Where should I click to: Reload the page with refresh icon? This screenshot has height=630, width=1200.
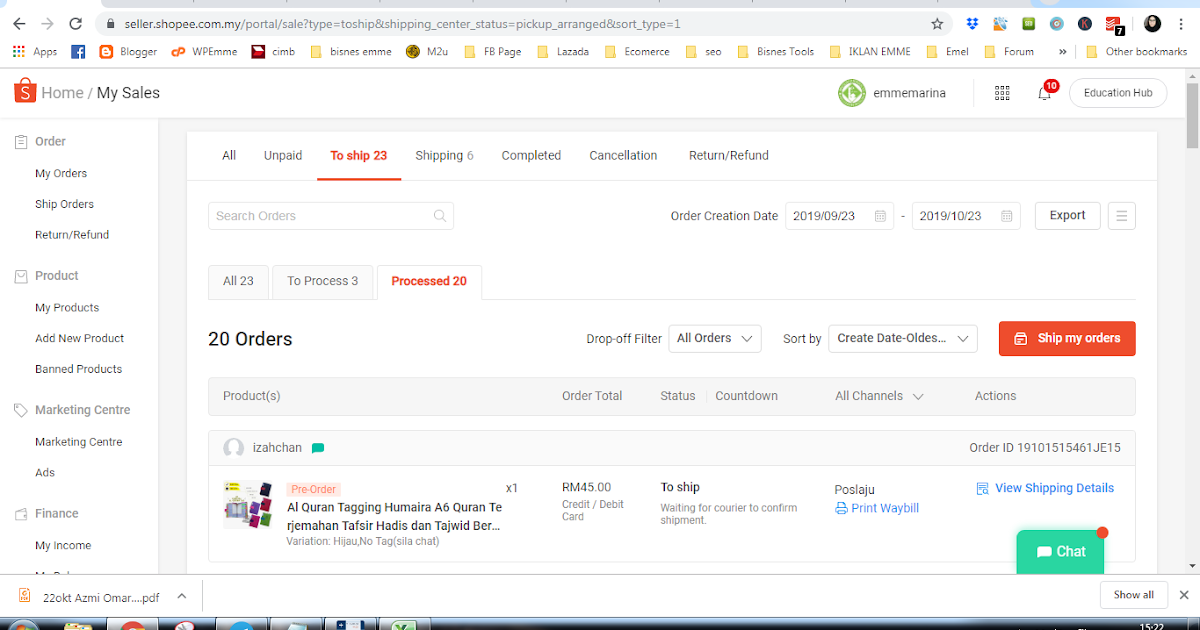(76, 23)
